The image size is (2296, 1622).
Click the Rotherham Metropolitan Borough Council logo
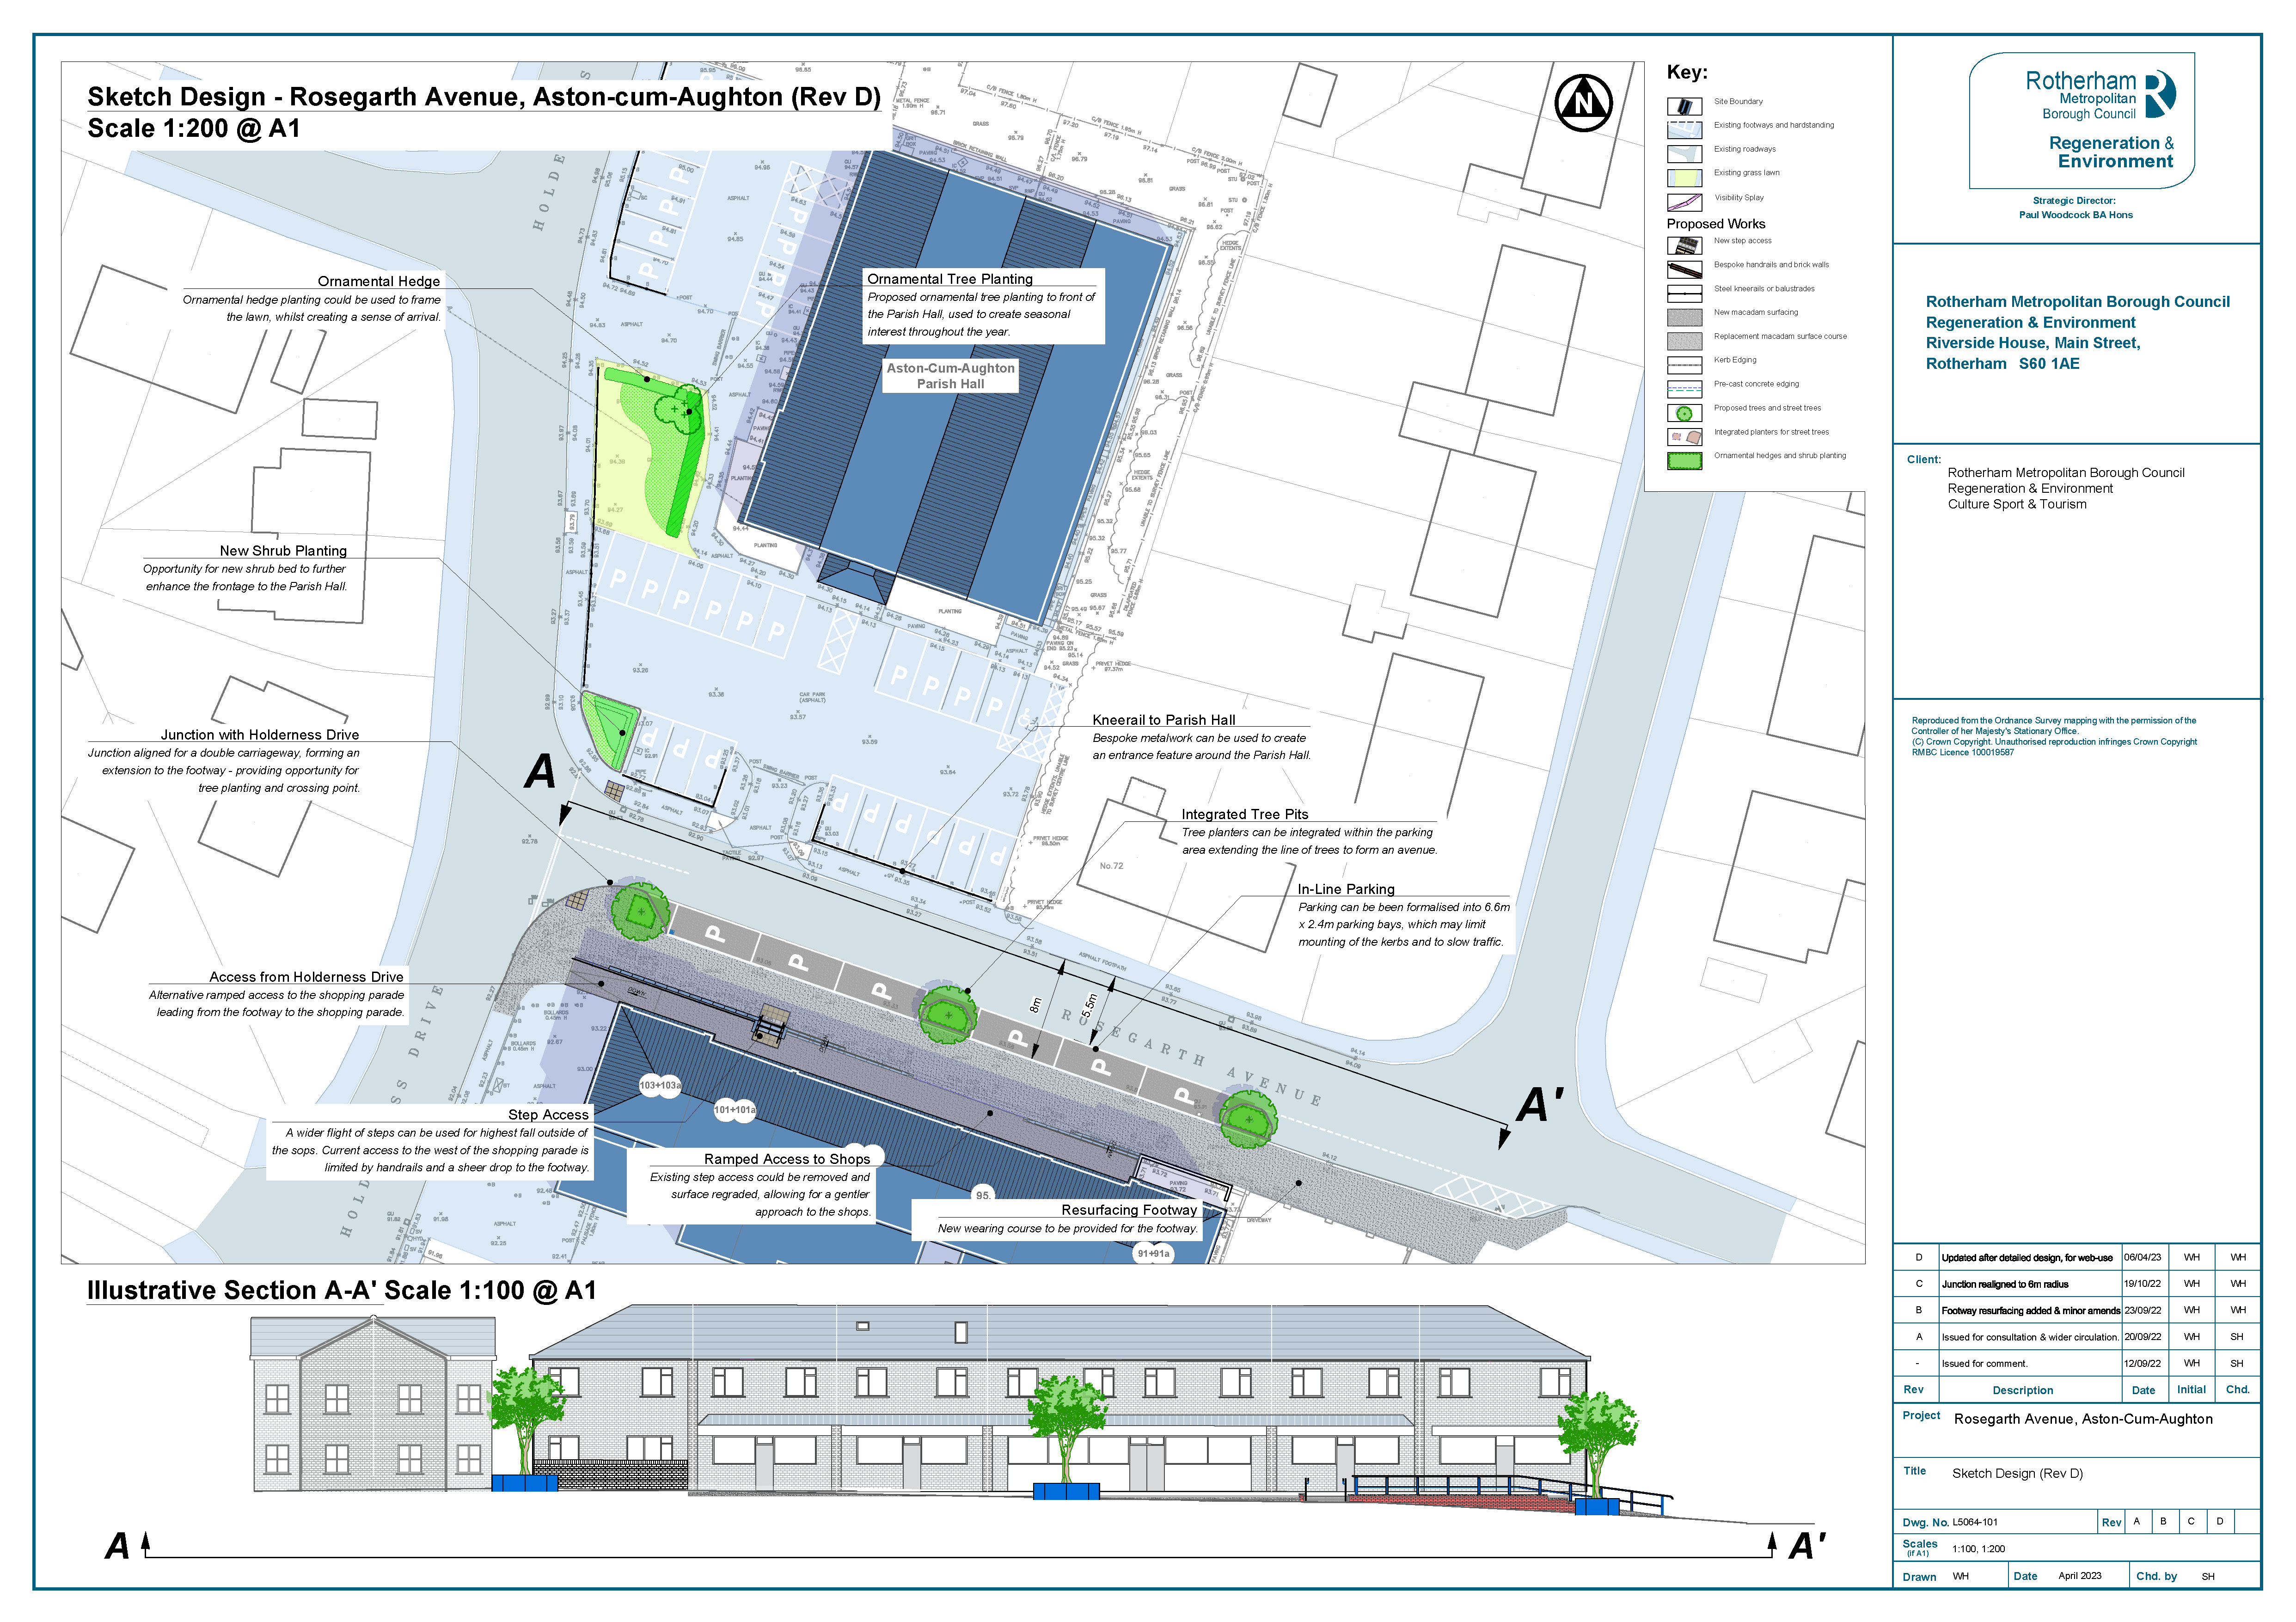tap(2082, 121)
